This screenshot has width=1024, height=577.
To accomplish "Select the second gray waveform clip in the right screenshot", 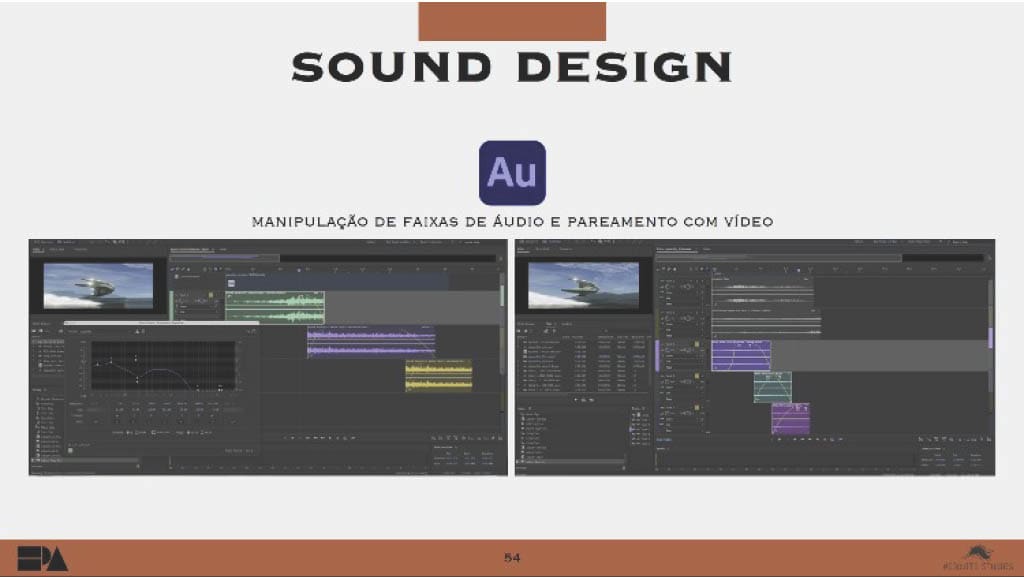I will click(x=765, y=324).
